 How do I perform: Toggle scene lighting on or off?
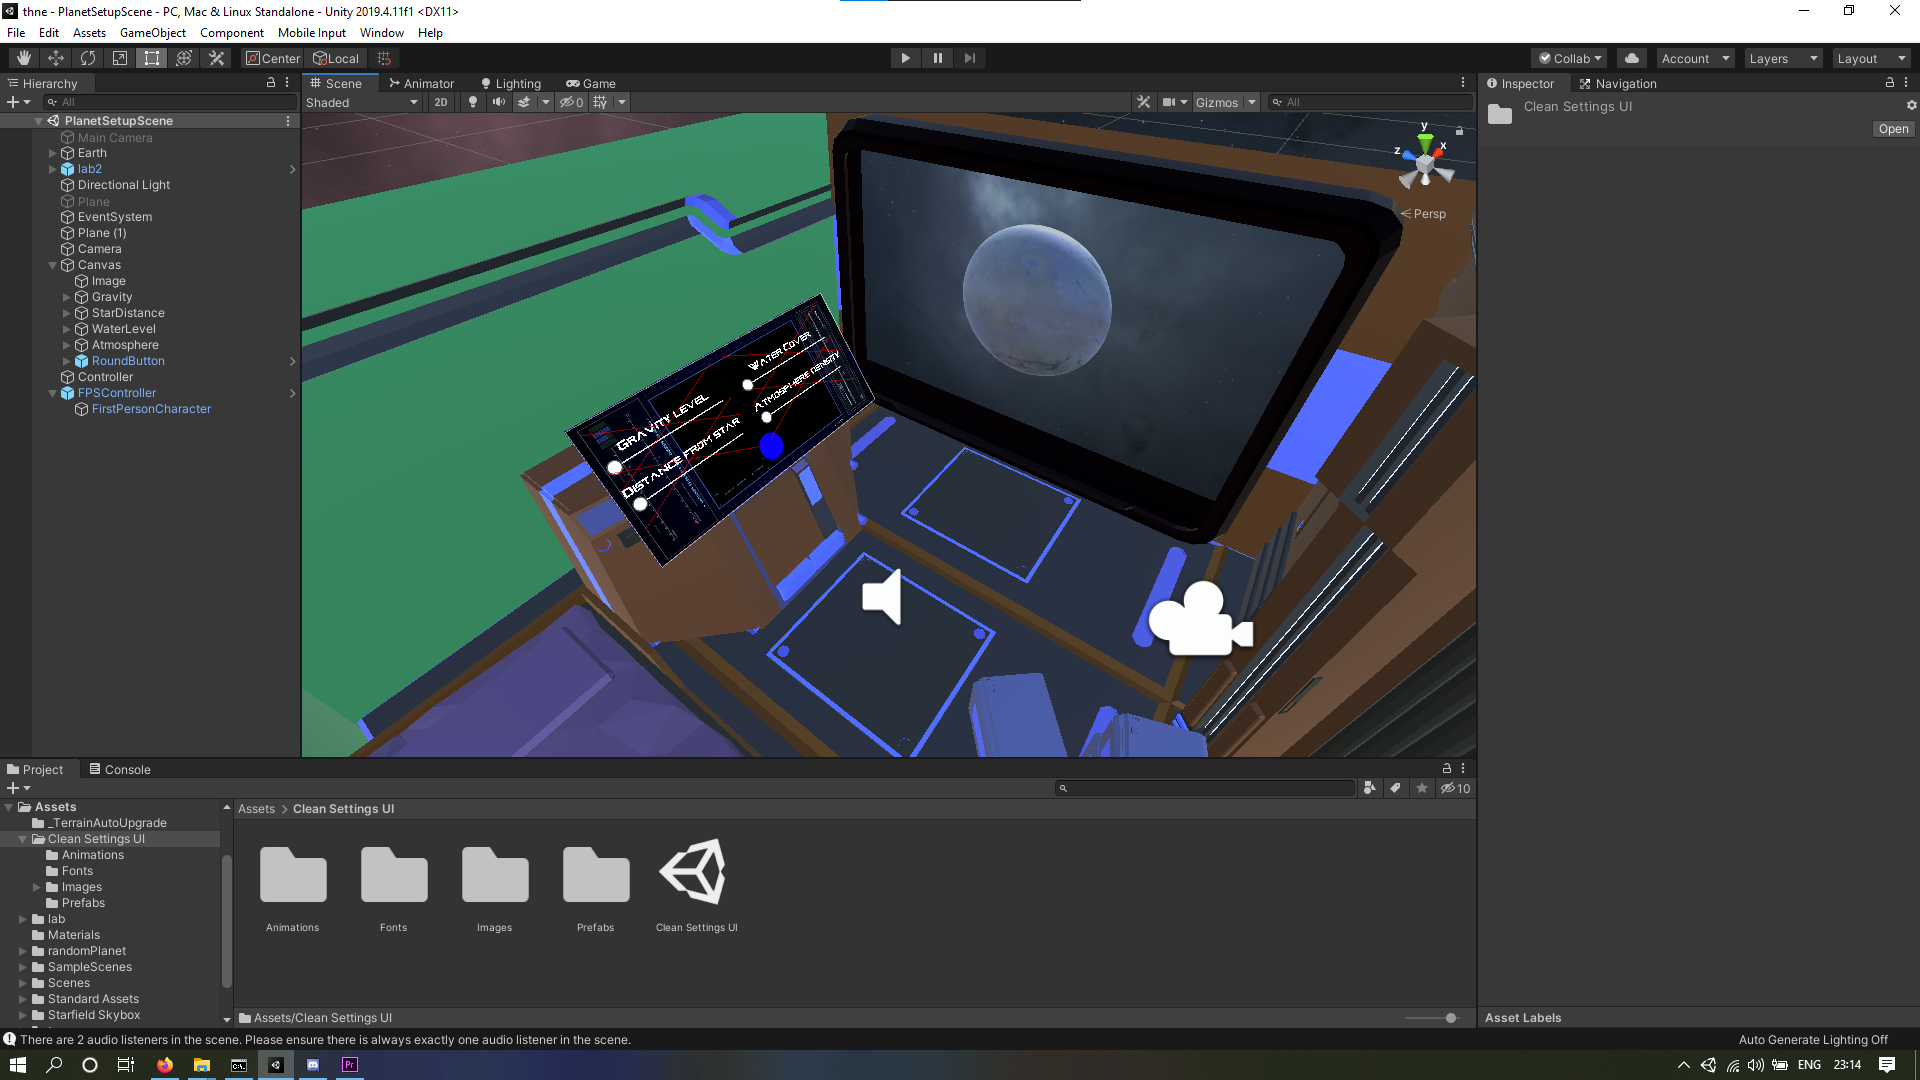coord(473,102)
